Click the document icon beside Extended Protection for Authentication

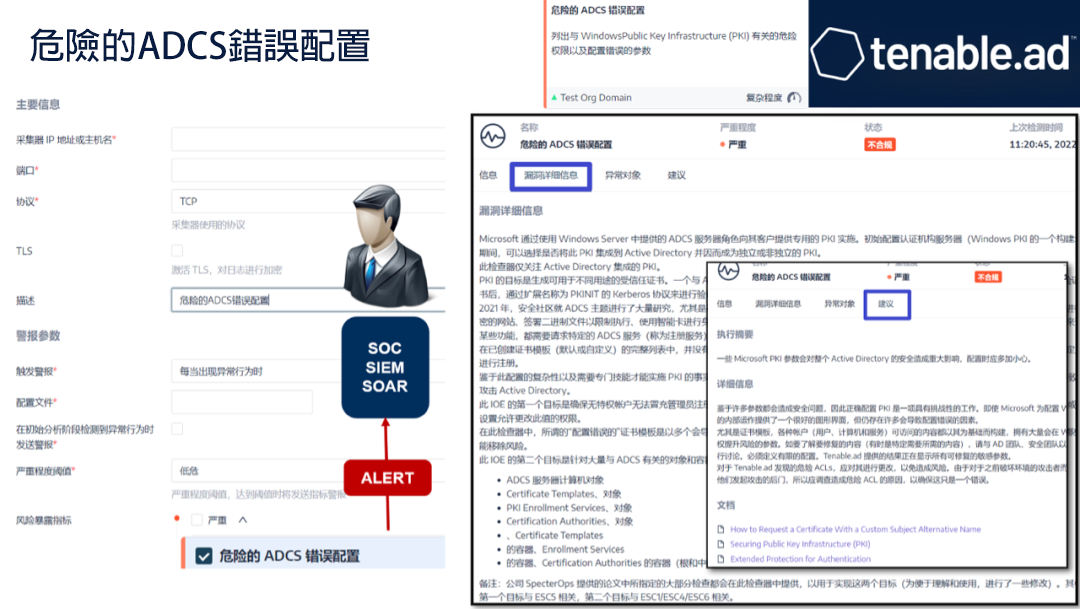pos(721,559)
